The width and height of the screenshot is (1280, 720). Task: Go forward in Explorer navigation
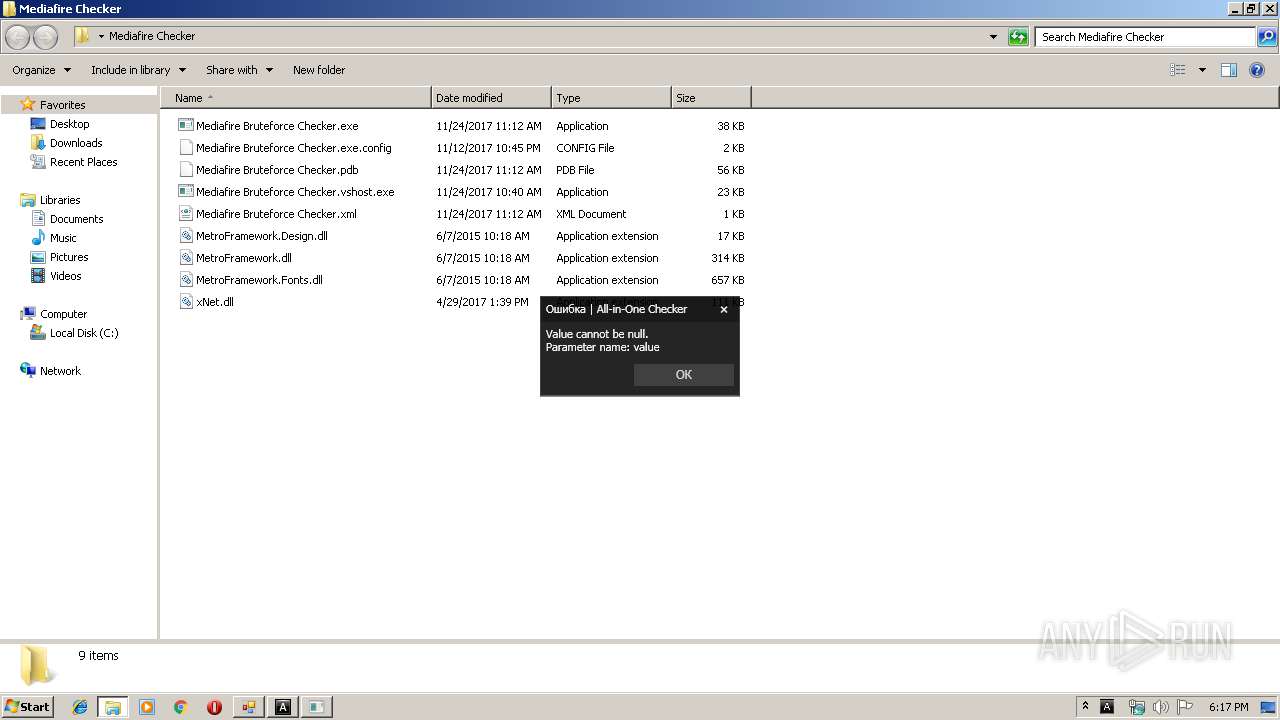pos(45,37)
